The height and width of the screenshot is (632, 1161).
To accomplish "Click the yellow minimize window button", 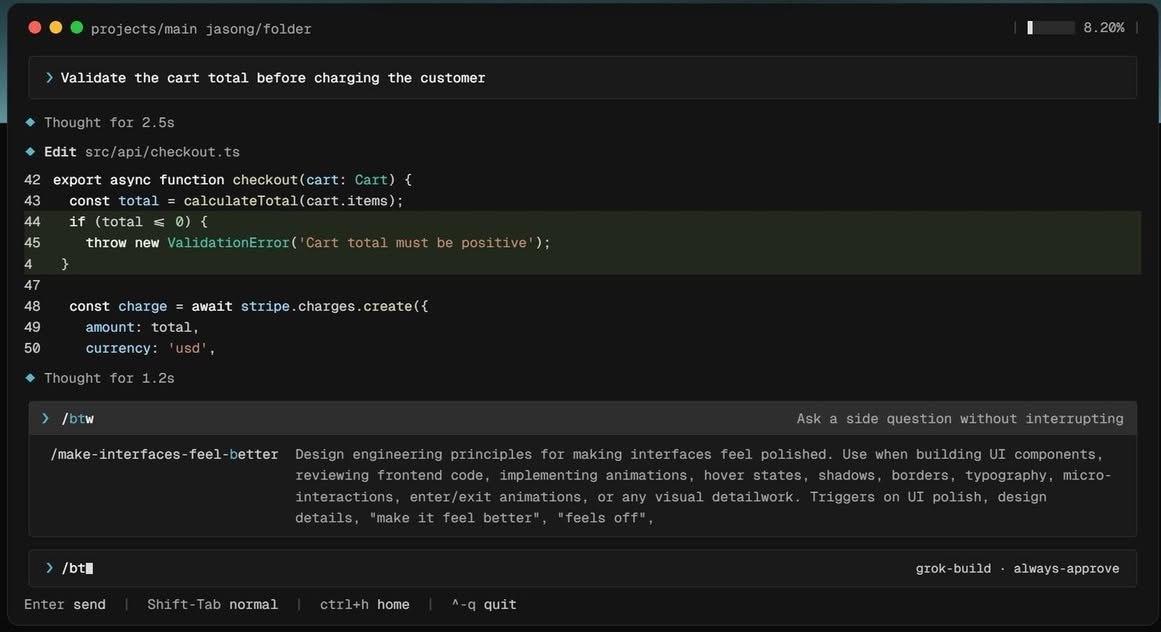I will pos(56,27).
